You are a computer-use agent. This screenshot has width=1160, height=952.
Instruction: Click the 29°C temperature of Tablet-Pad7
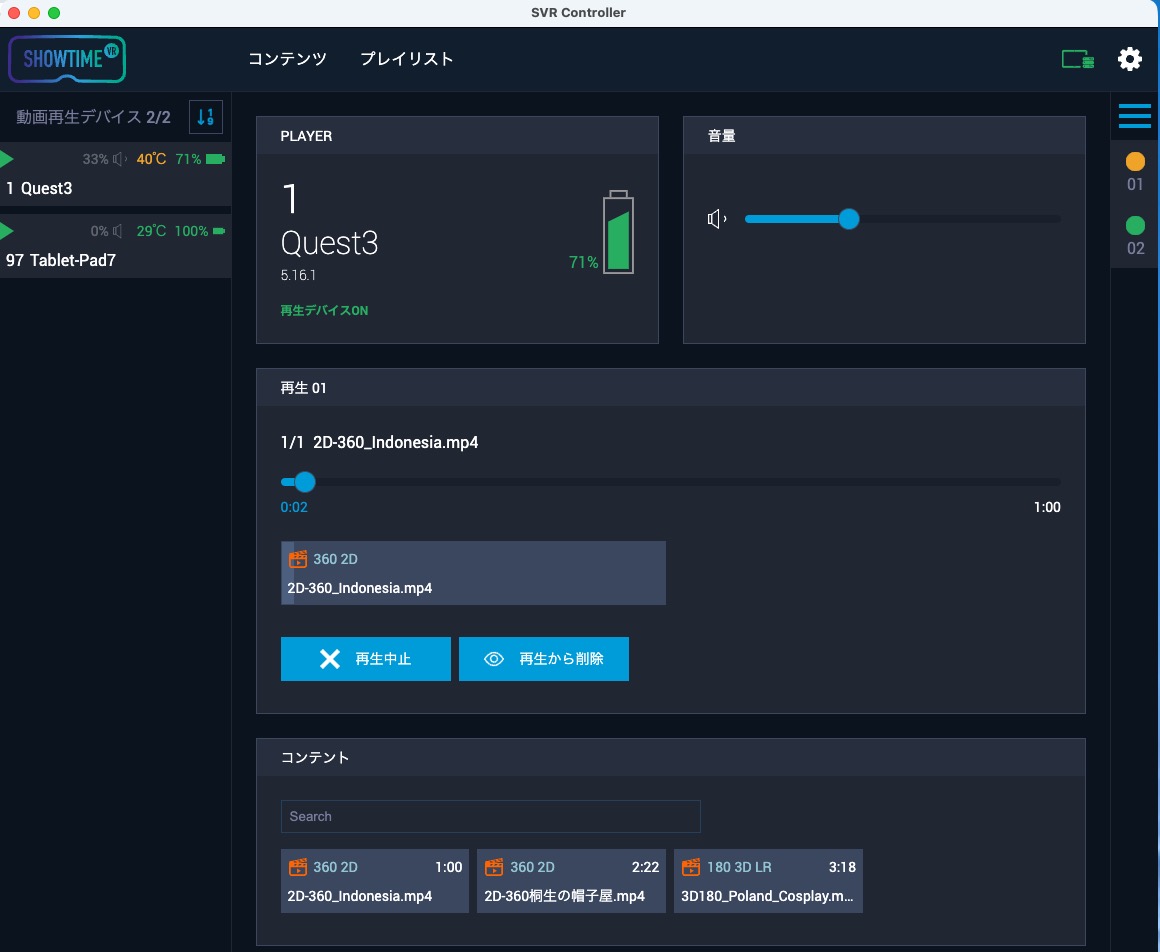(151, 231)
